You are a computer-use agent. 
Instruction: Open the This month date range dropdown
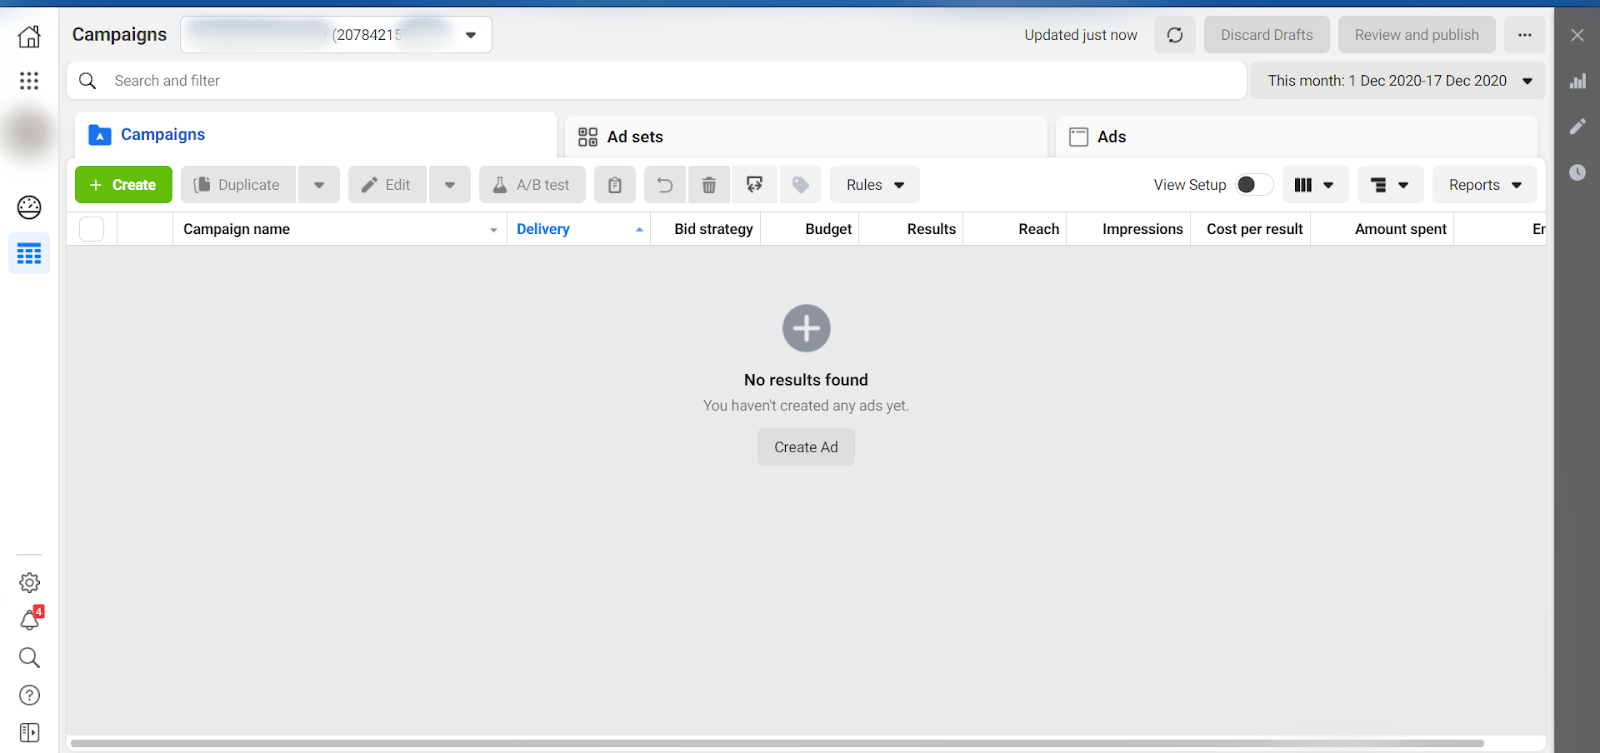coord(1398,81)
